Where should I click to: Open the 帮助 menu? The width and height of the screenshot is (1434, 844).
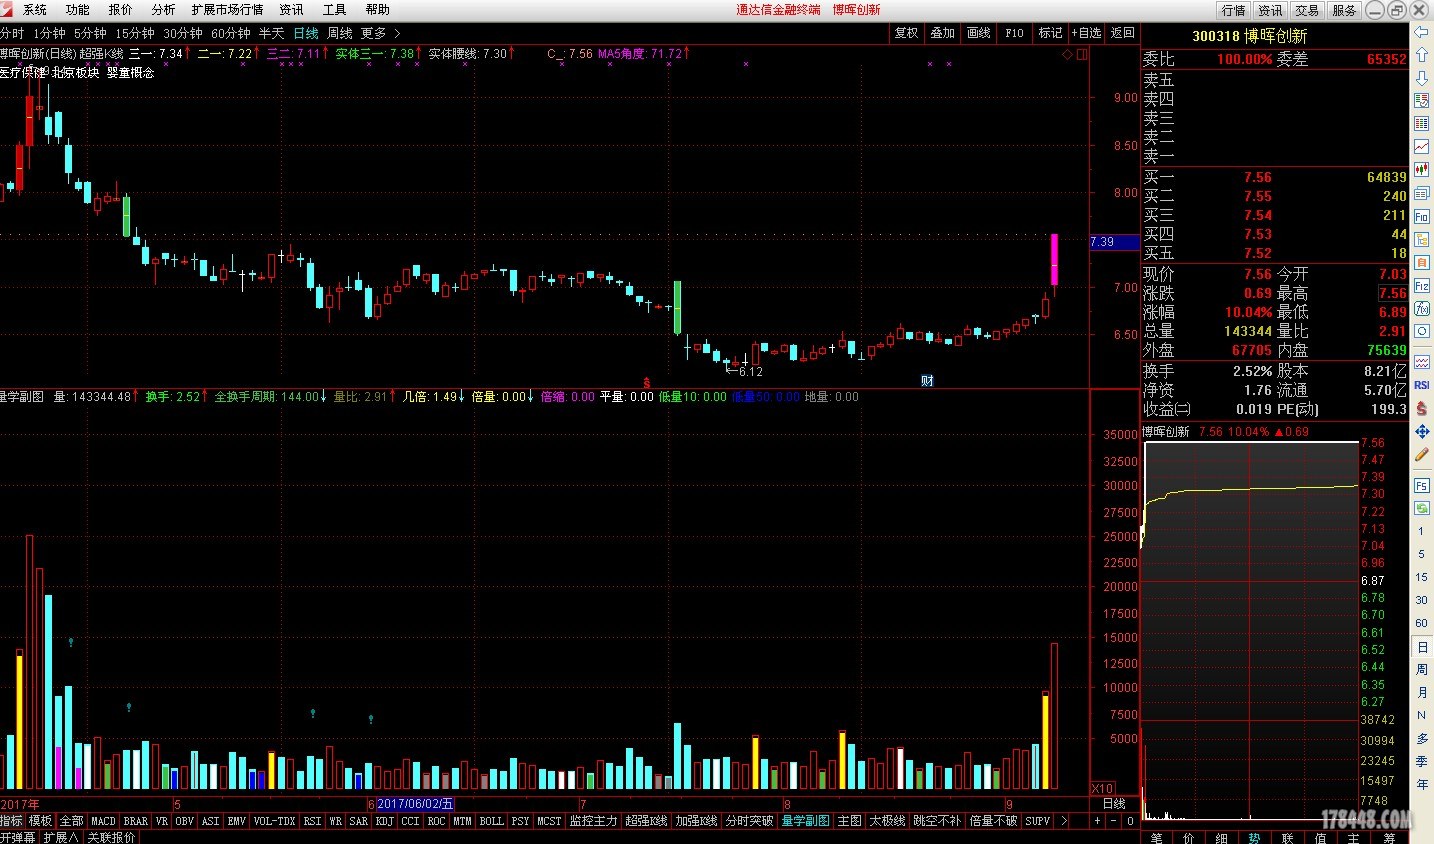point(377,10)
